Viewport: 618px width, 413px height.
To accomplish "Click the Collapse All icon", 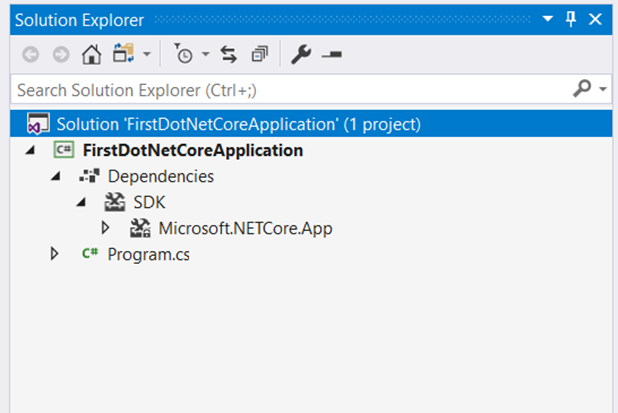I will point(260,54).
